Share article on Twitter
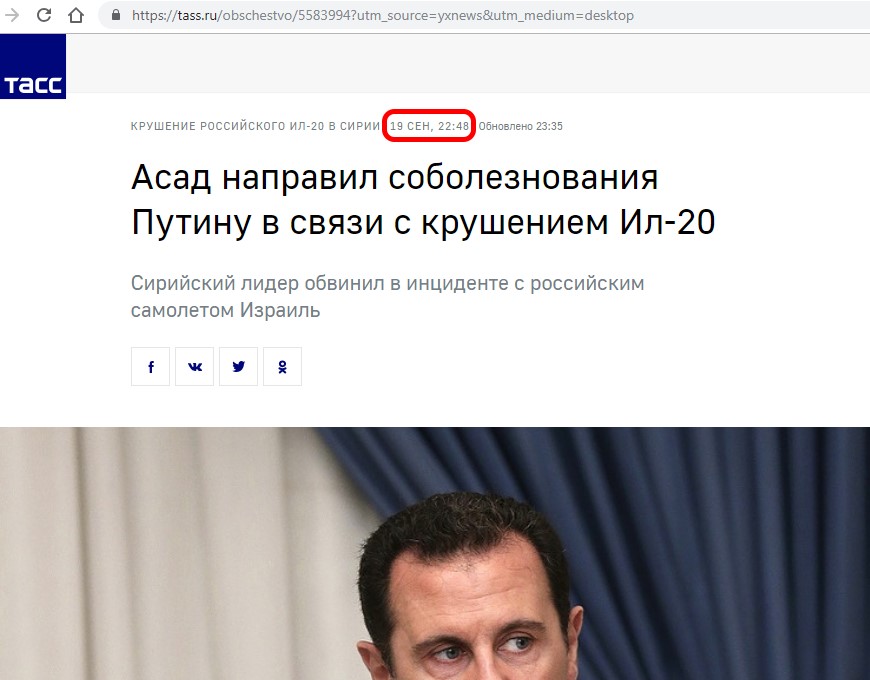 click(x=239, y=367)
